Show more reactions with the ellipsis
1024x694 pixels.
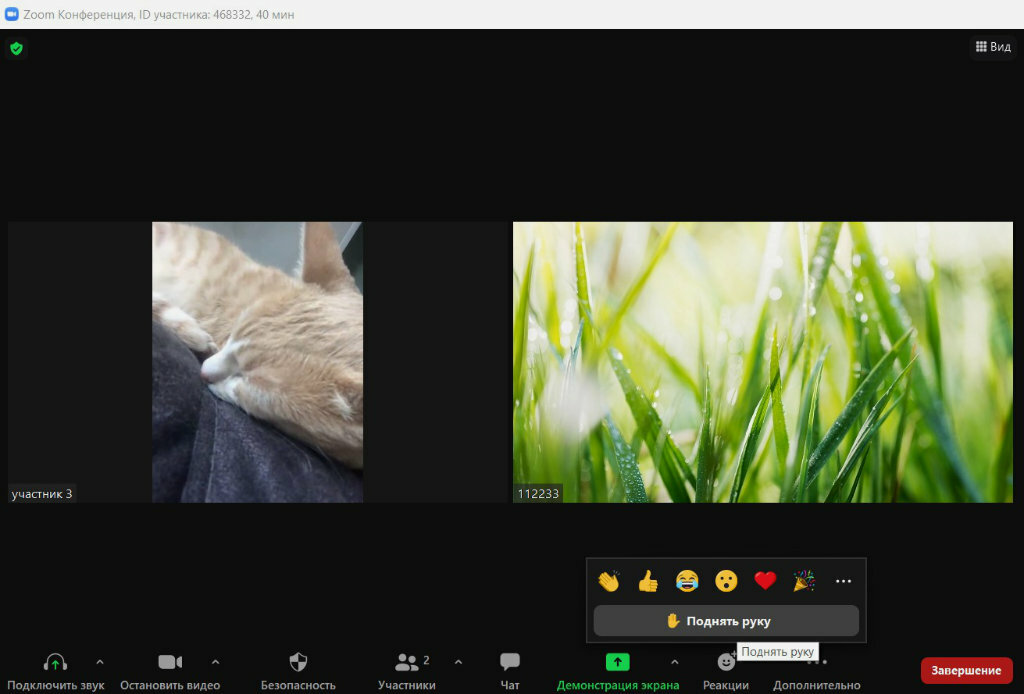click(x=843, y=581)
